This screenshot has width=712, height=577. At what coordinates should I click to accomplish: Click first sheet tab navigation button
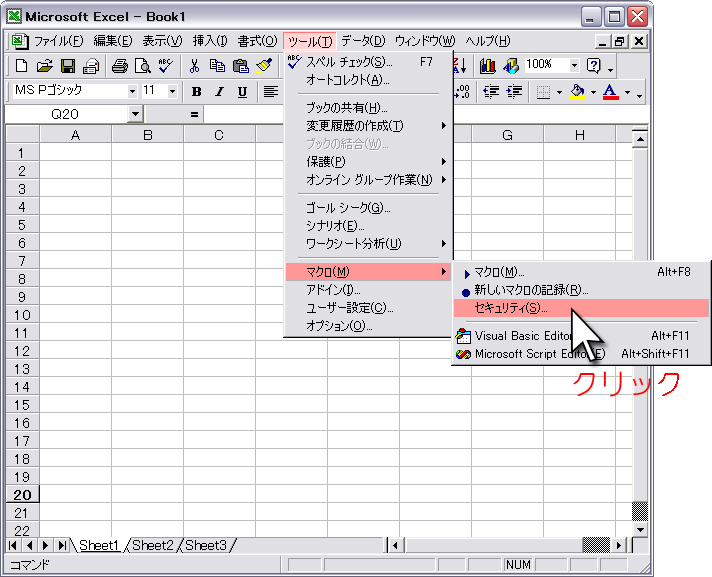[x=13, y=545]
